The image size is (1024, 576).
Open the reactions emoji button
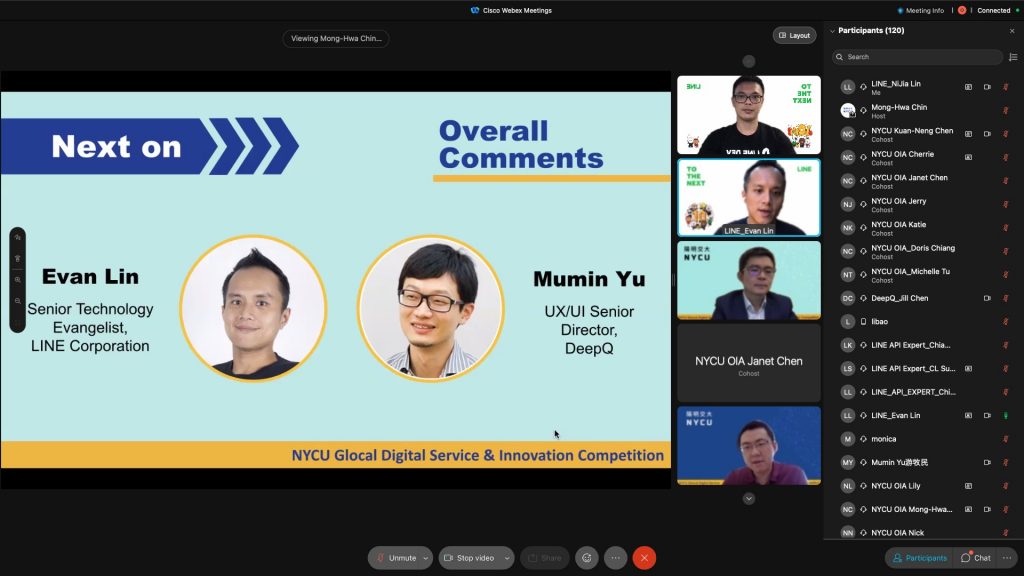point(586,558)
